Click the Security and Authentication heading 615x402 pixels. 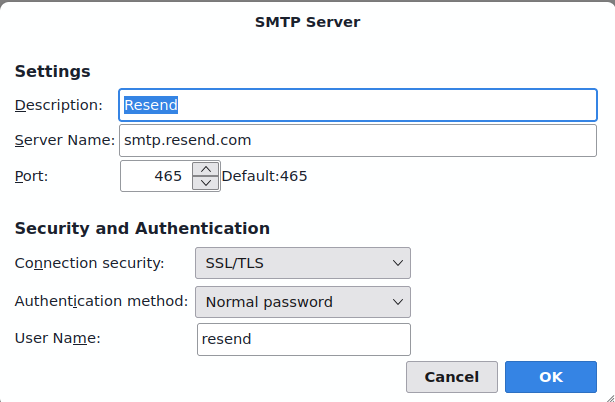coord(142,228)
